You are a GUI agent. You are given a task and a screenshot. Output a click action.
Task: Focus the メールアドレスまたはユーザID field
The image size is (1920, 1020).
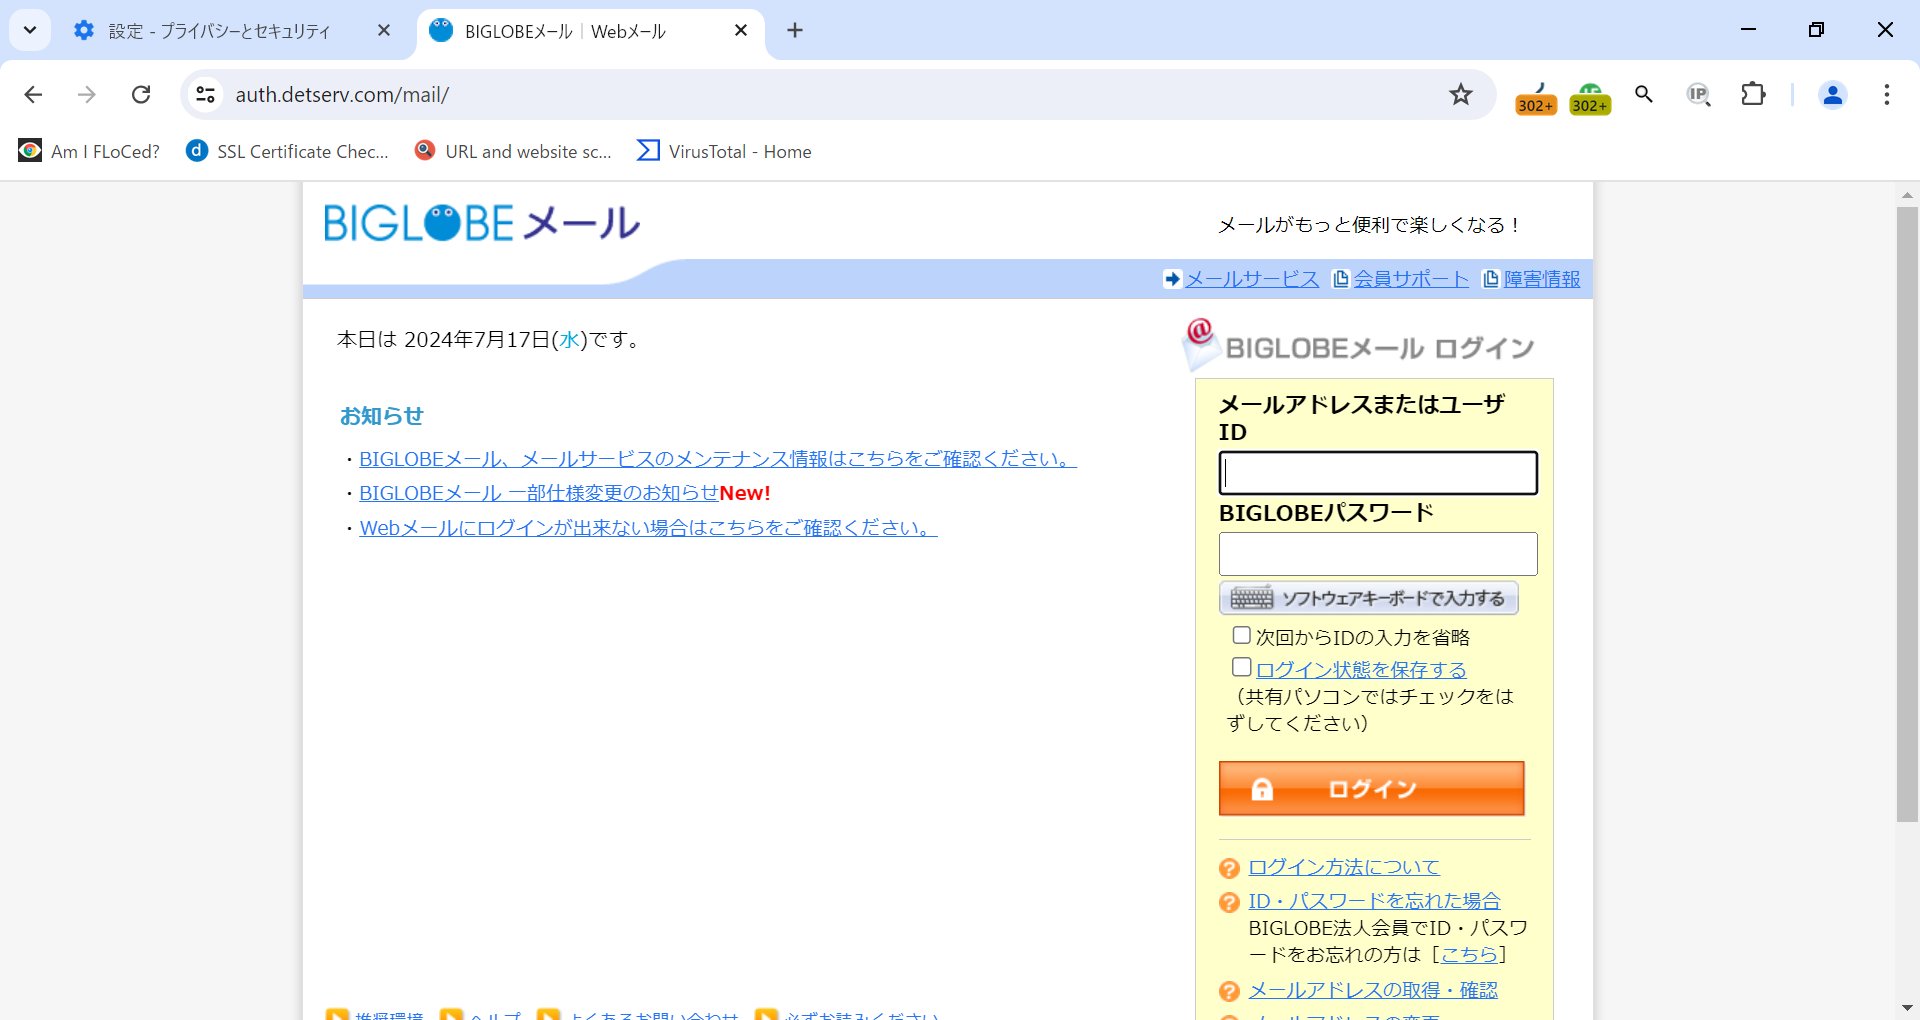coord(1378,473)
